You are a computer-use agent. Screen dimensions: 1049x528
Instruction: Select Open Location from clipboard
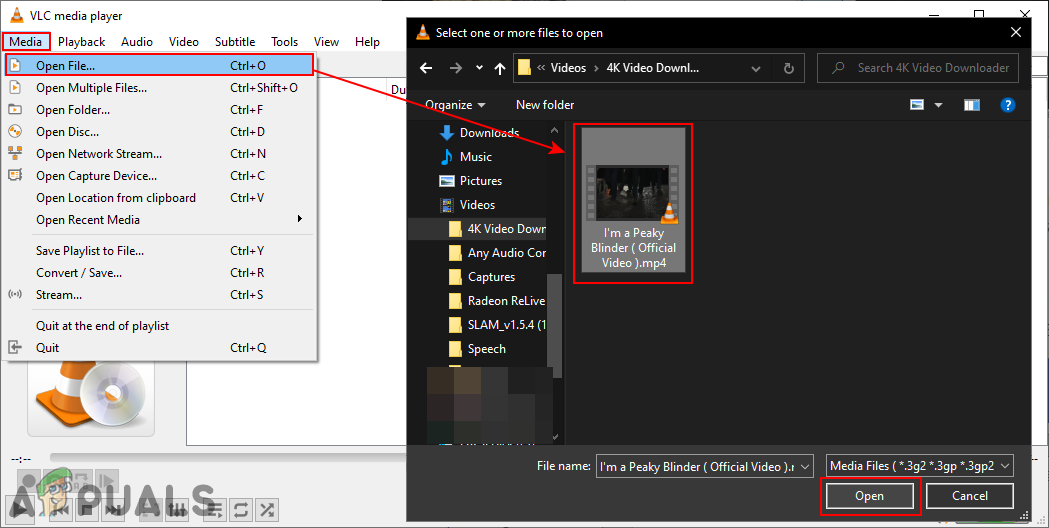(x=159, y=198)
